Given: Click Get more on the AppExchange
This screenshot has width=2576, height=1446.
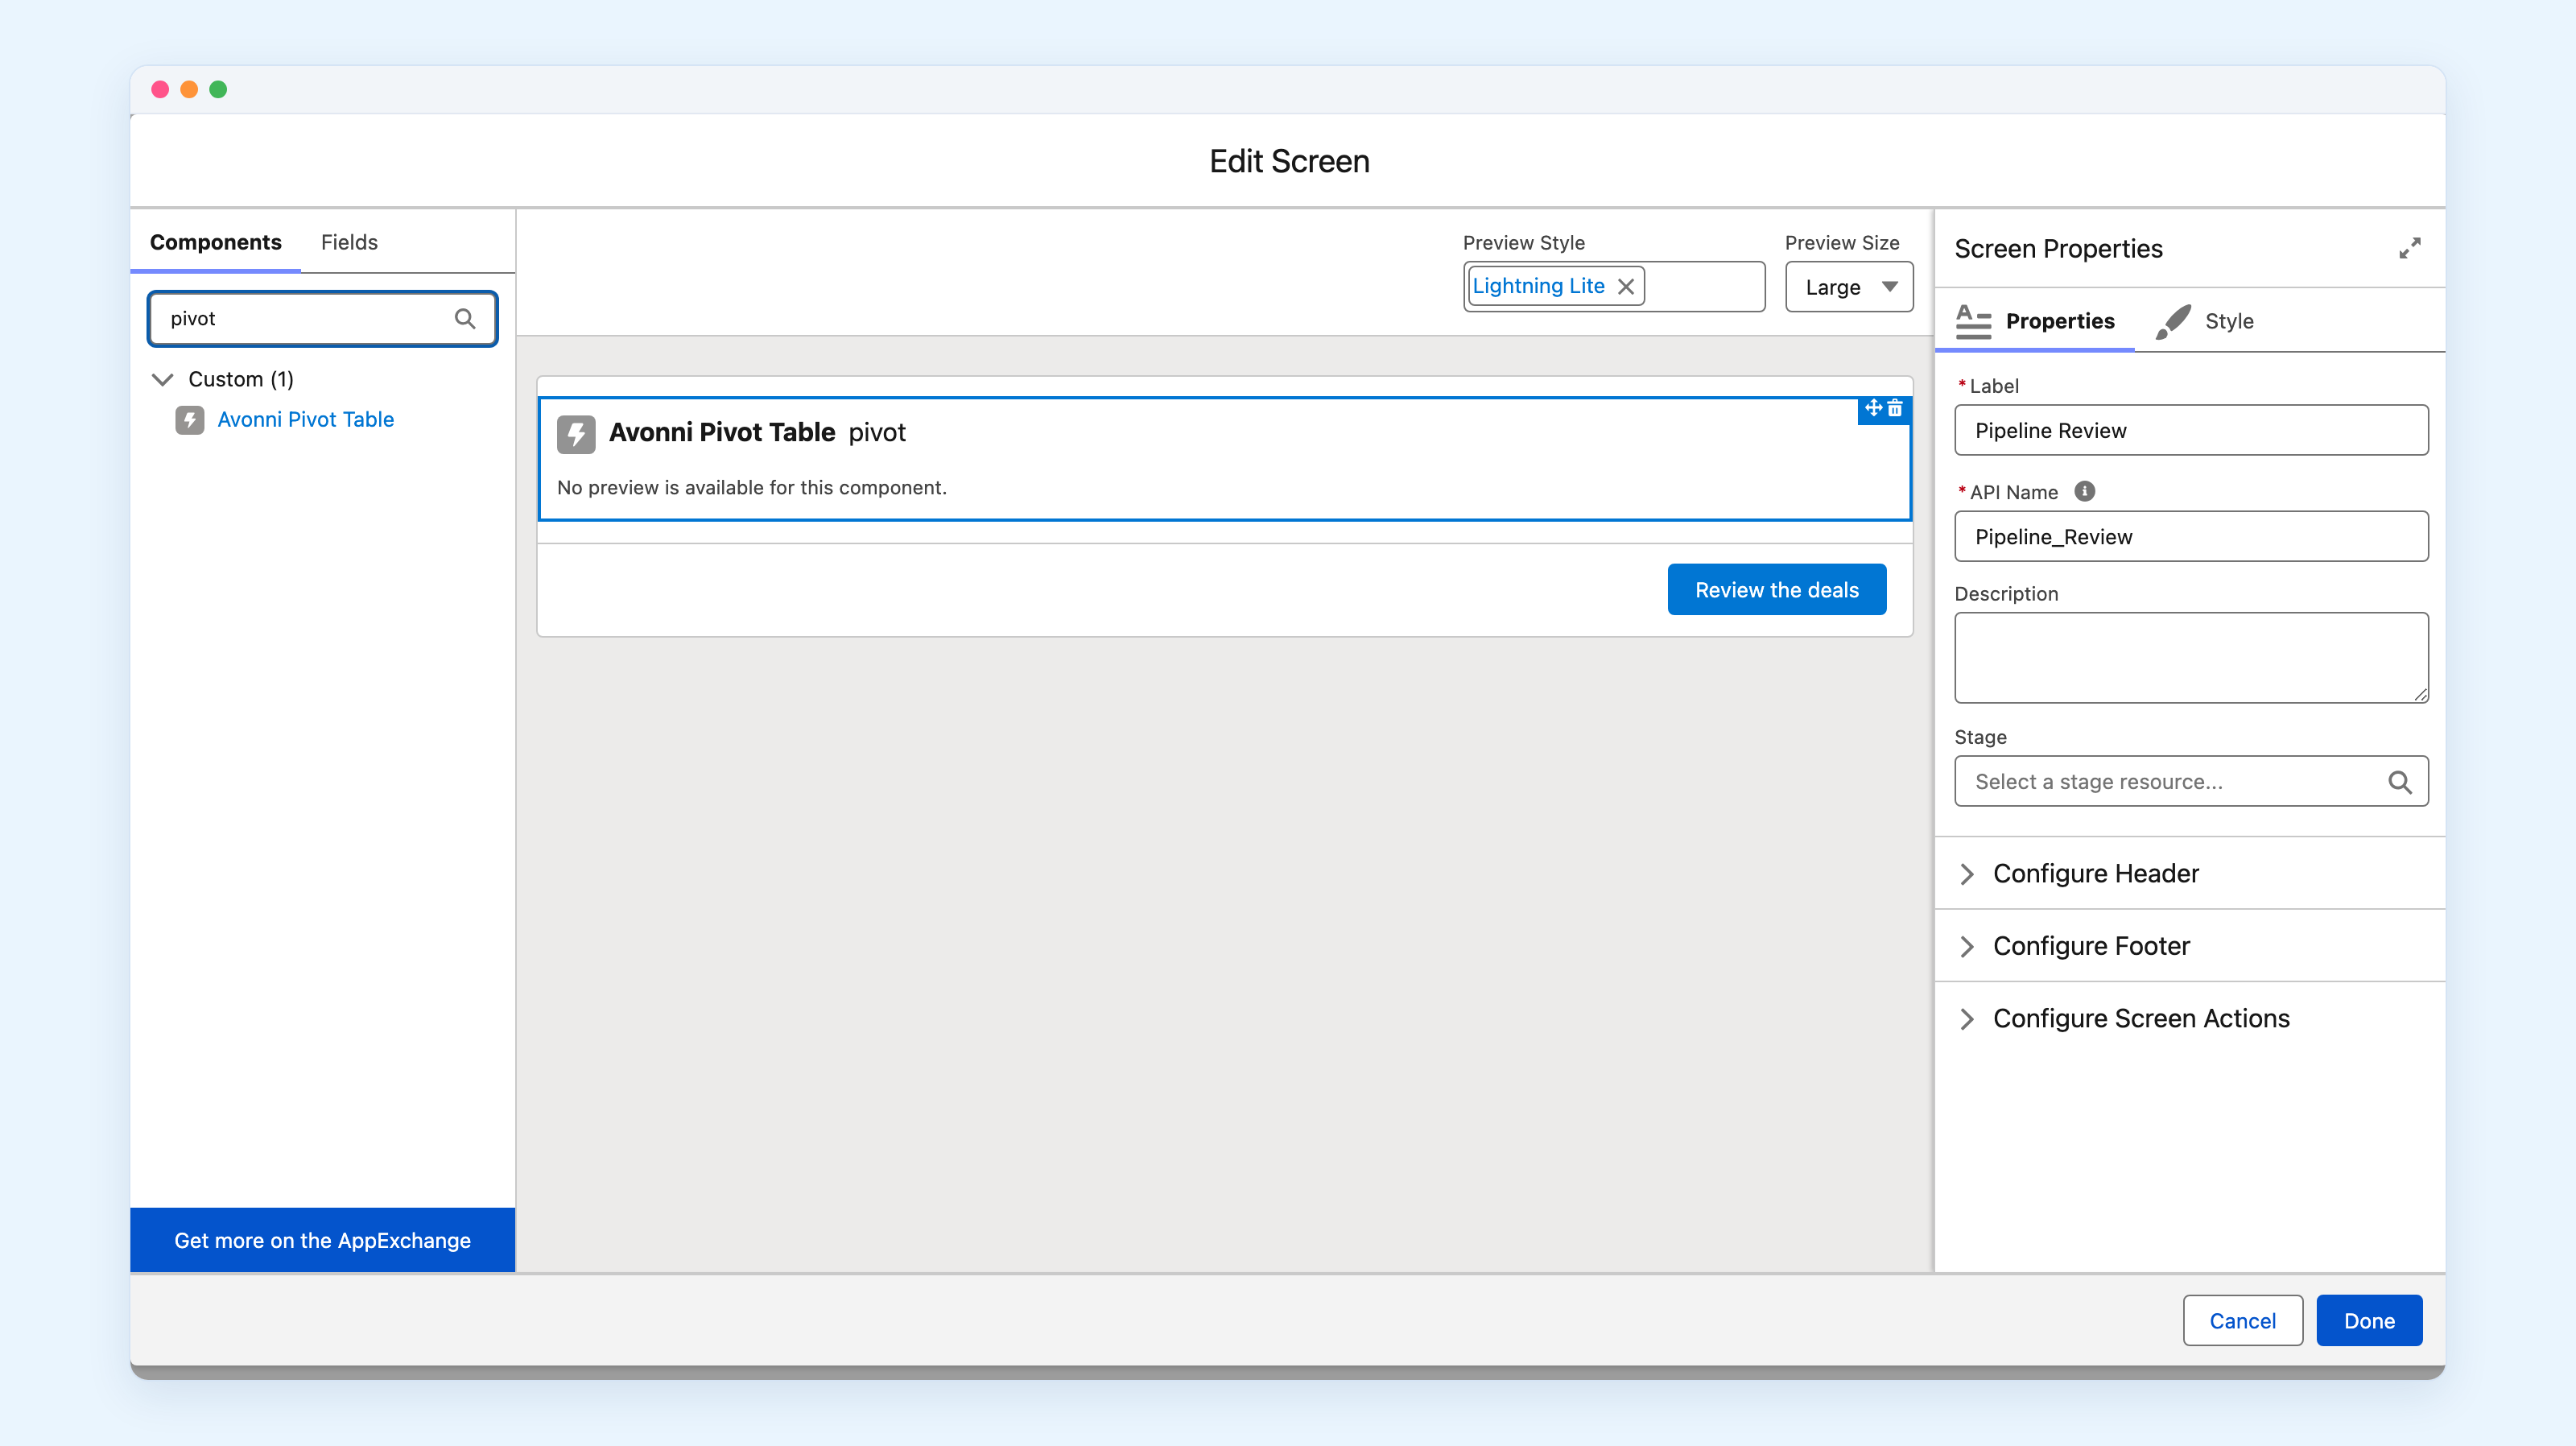Looking at the screenshot, I should tap(322, 1240).
